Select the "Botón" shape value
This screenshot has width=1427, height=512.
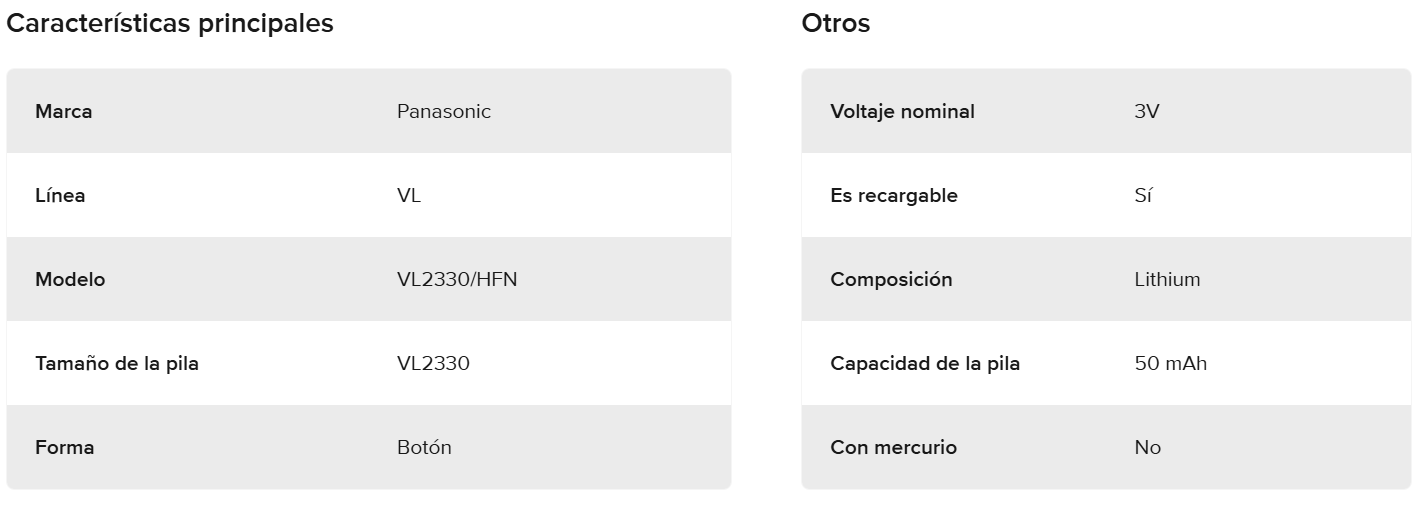click(x=424, y=447)
